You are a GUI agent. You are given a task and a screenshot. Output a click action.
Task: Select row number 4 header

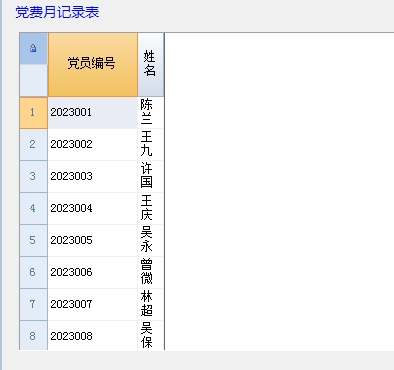point(33,209)
